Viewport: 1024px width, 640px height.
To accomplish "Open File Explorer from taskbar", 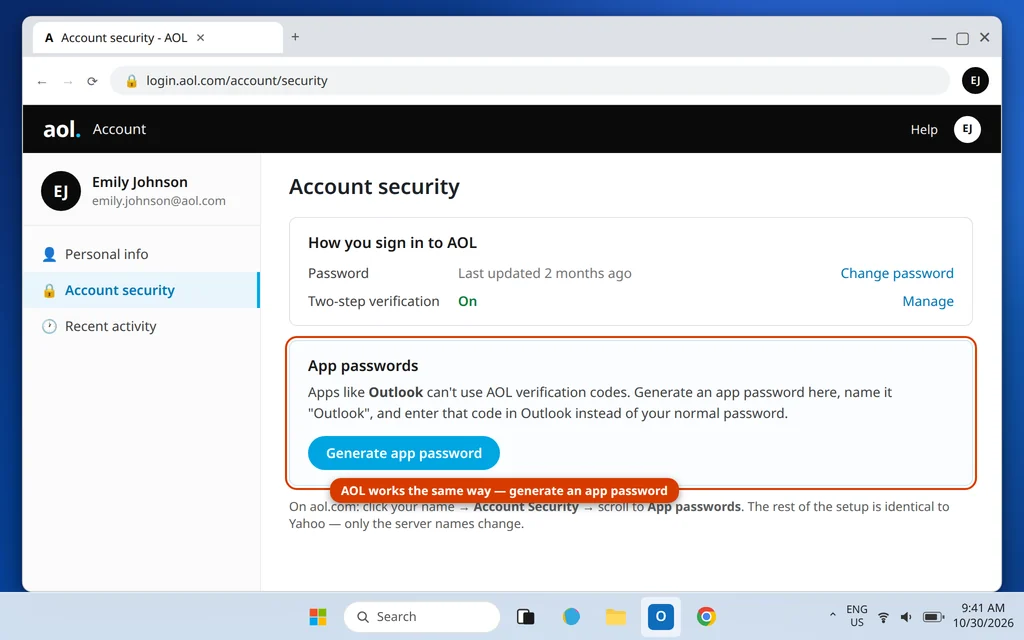I will pos(616,616).
